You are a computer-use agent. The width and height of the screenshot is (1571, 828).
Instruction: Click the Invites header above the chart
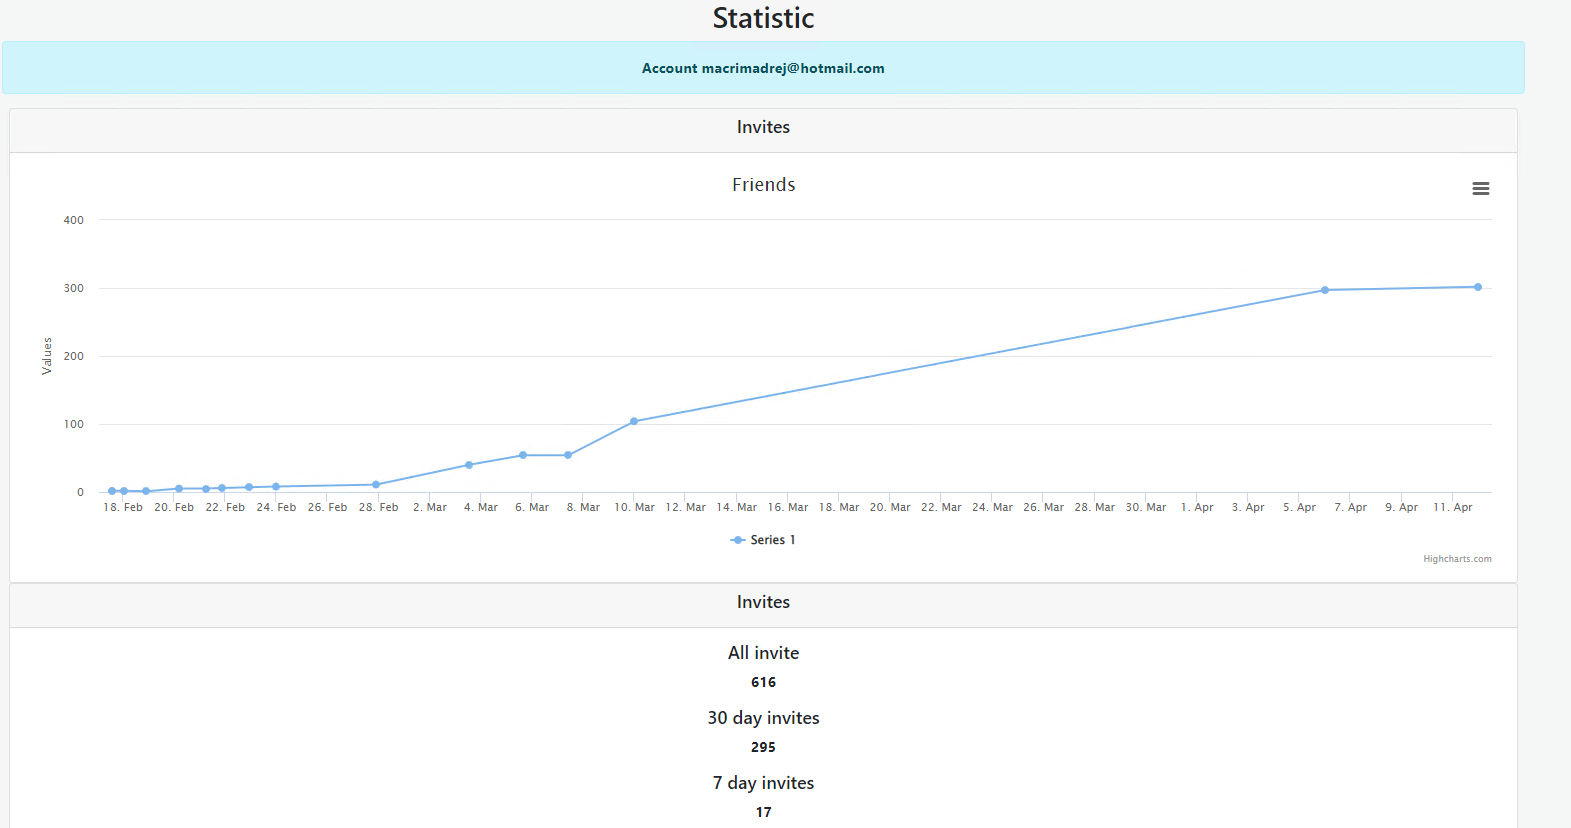click(763, 127)
